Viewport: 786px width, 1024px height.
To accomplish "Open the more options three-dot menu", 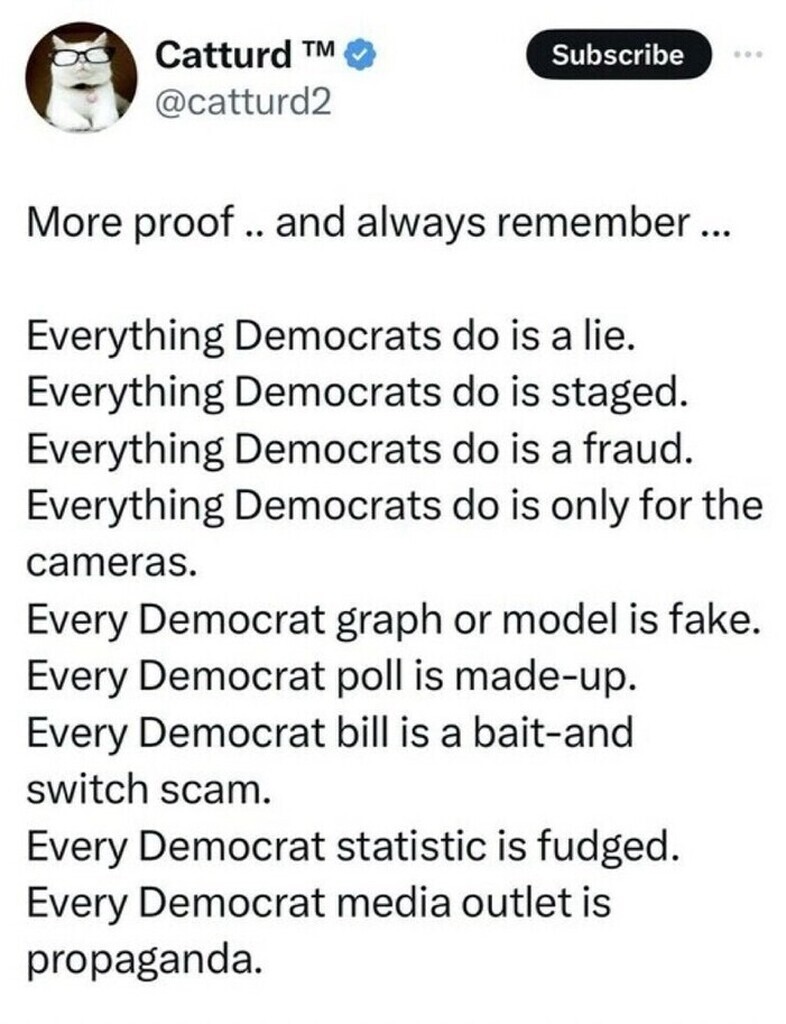I will tap(748, 54).
